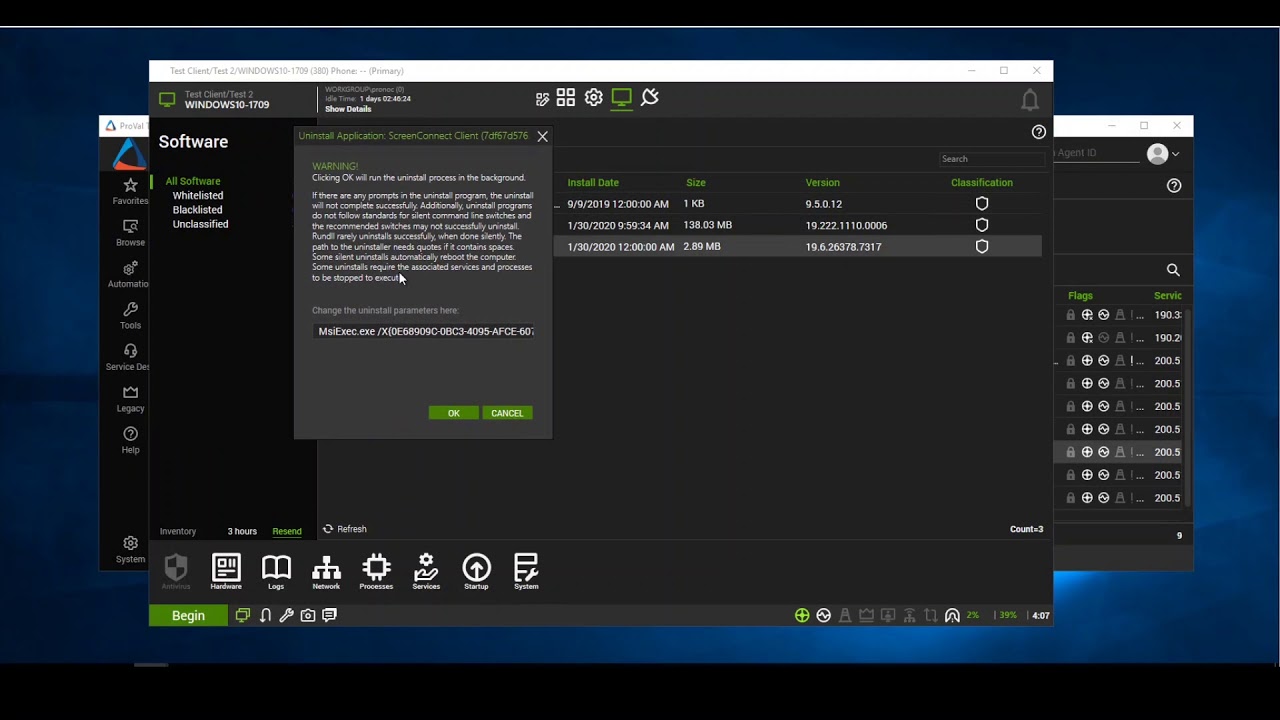The width and height of the screenshot is (1280, 720).
Task: Cancel the uninstall dialog
Action: 507,413
